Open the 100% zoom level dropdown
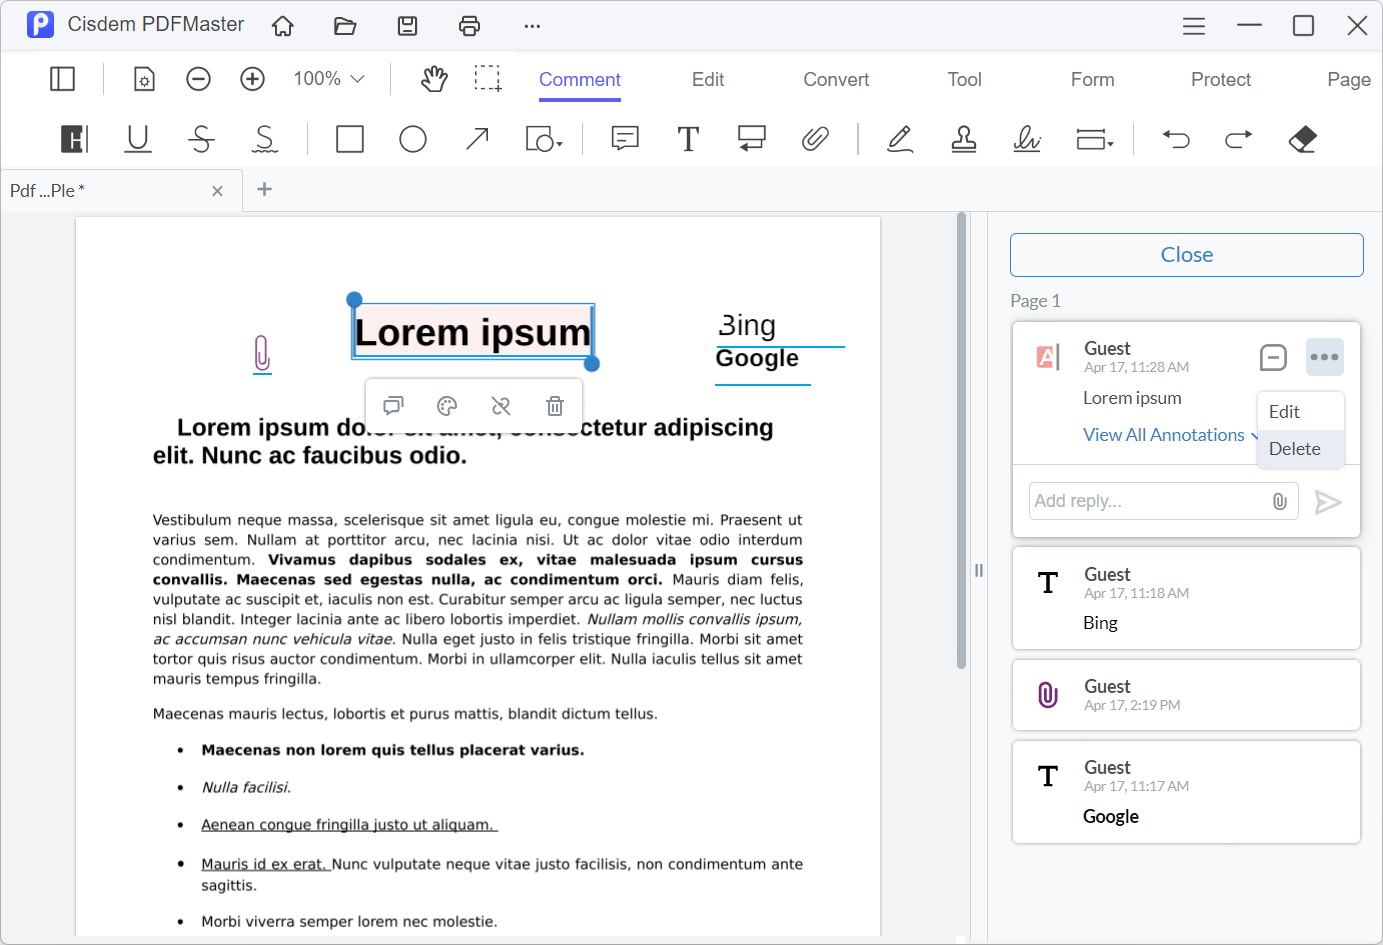Viewport: 1383px width, 945px height. pyautogui.click(x=328, y=78)
